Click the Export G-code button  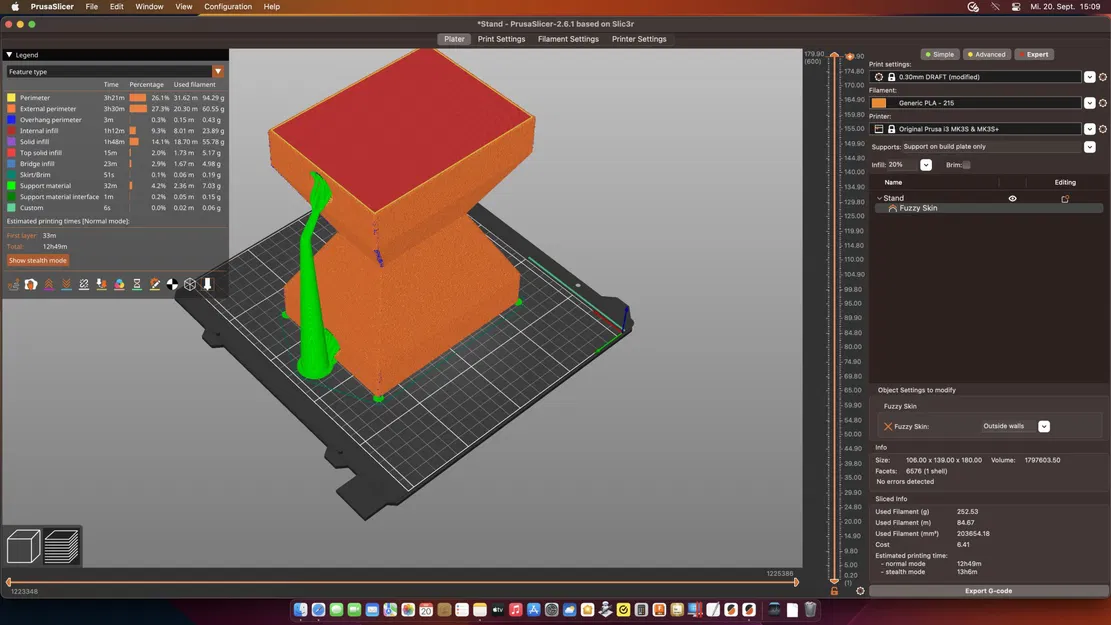(988, 591)
